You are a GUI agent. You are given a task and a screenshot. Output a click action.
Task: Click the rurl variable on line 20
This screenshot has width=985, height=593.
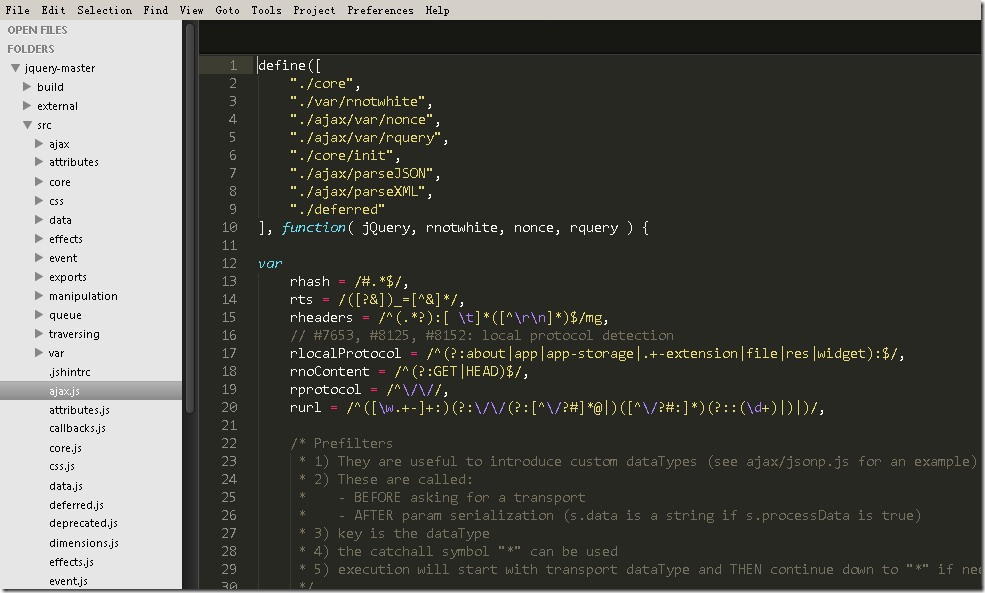click(305, 408)
